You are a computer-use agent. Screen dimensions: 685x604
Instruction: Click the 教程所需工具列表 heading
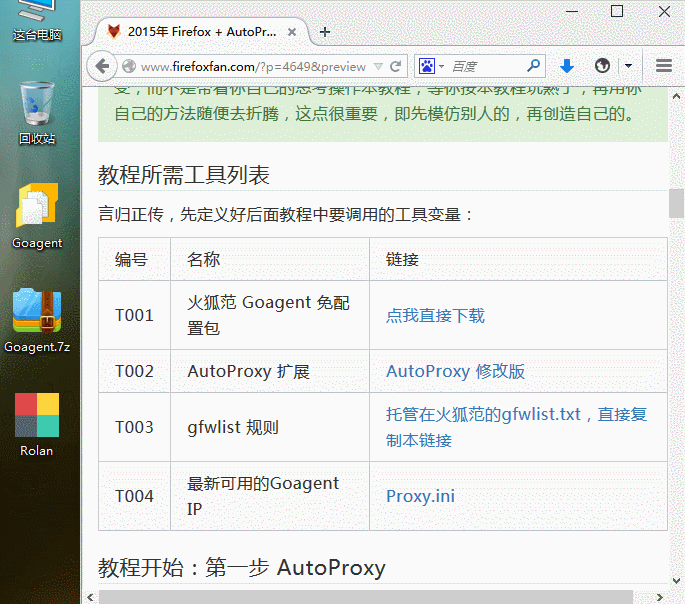tap(183, 175)
